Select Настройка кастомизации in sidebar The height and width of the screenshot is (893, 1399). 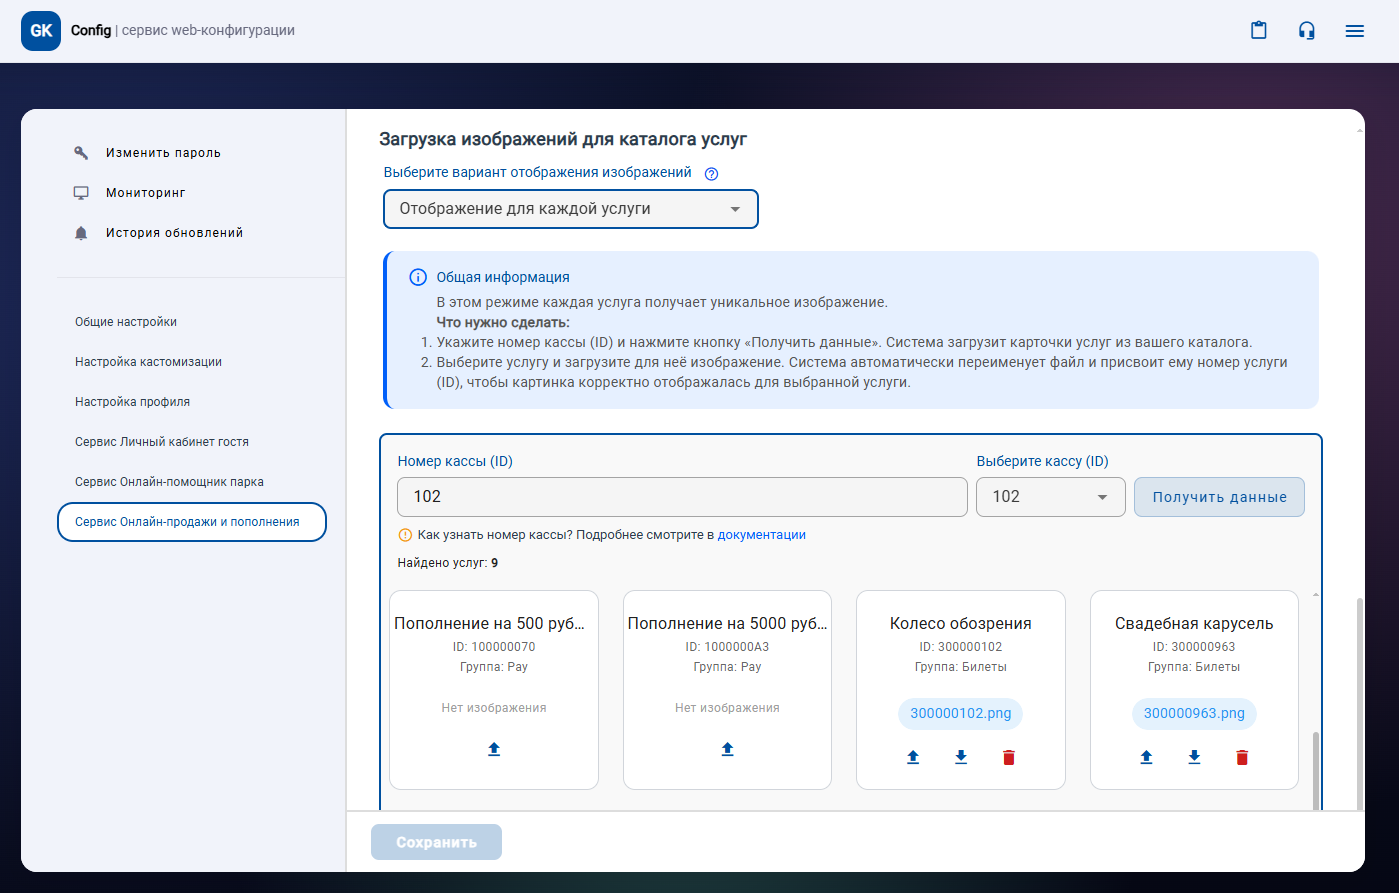[148, 362]
